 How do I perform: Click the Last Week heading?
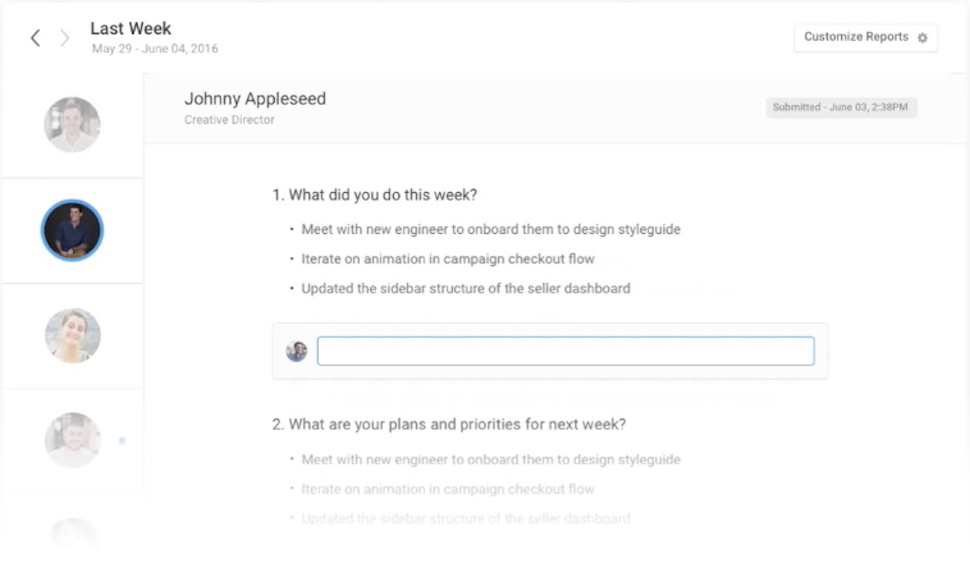(131, 28)
